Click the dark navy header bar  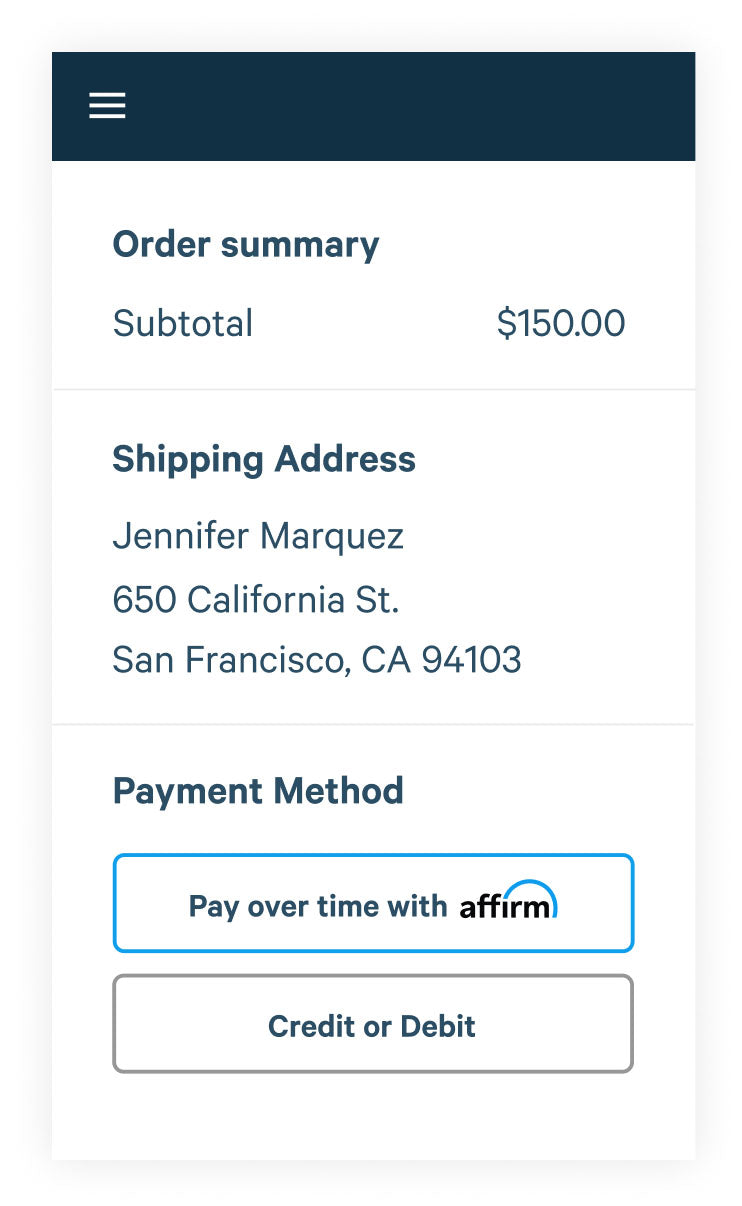pos(400,106)
